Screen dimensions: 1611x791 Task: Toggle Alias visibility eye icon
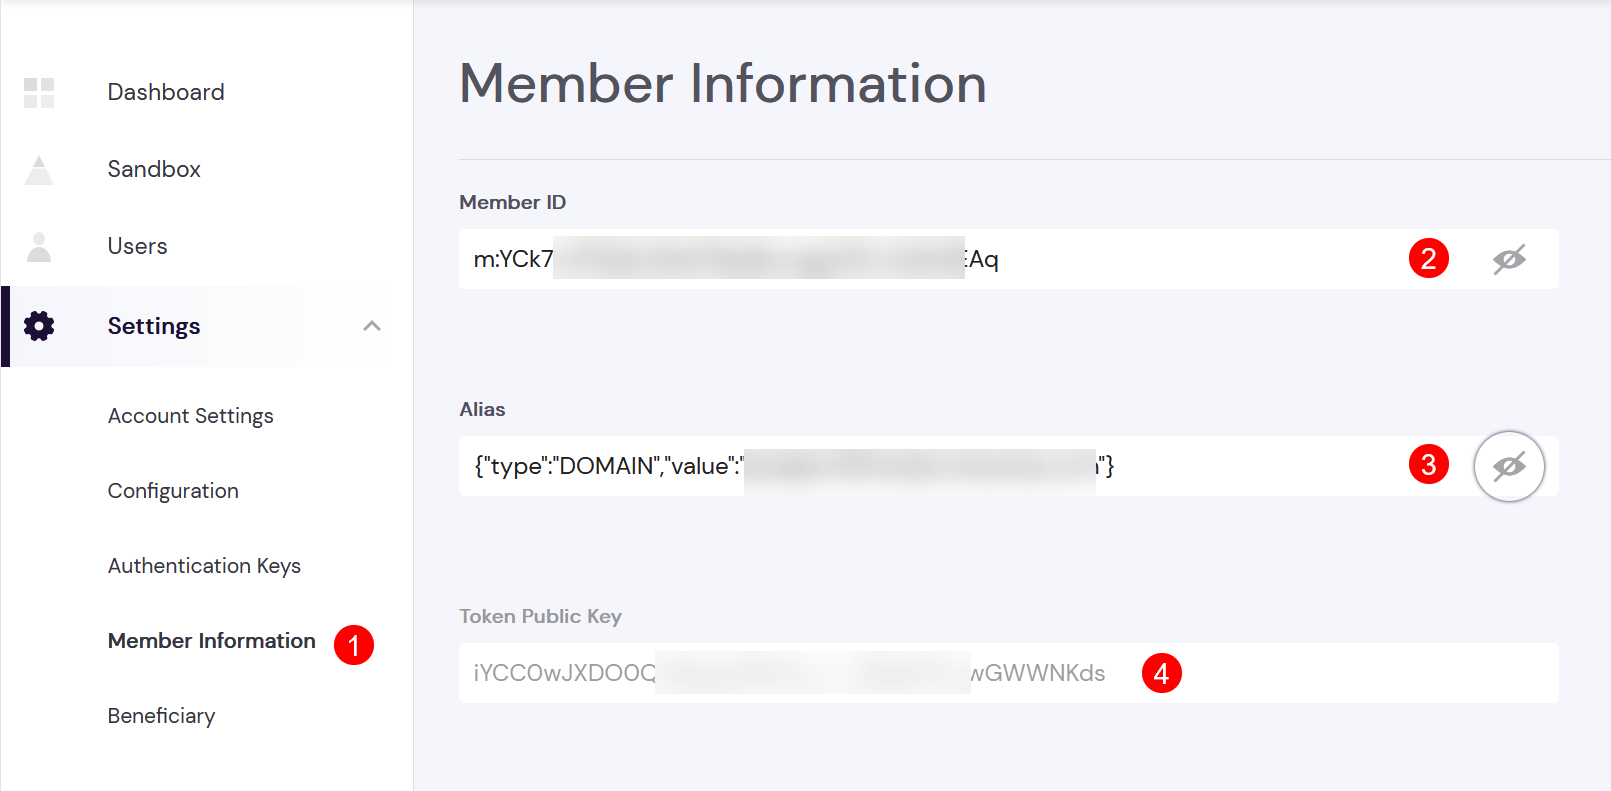(x=1509, y=466)
